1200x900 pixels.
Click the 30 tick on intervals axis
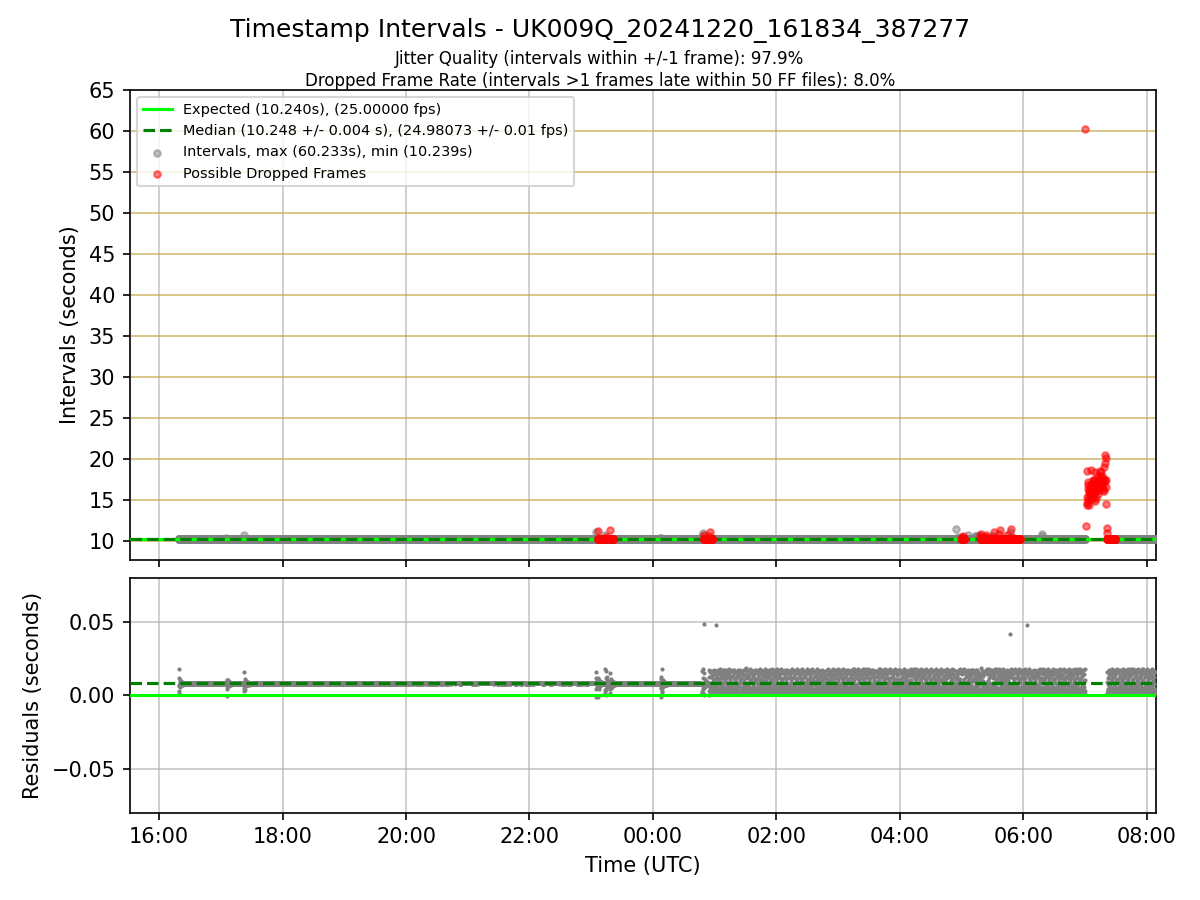(x=103, y=377)
